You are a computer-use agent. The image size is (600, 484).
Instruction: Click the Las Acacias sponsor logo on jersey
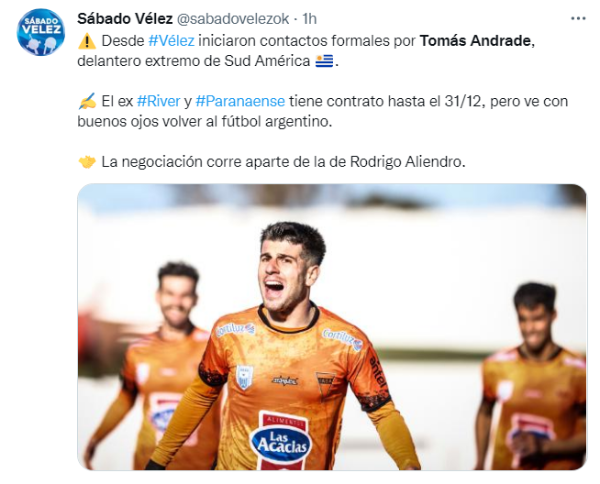tap(282, 441)
